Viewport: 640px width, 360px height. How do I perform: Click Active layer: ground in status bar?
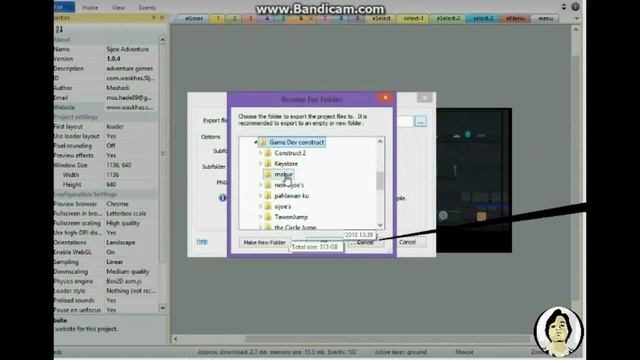coord(400,352)
